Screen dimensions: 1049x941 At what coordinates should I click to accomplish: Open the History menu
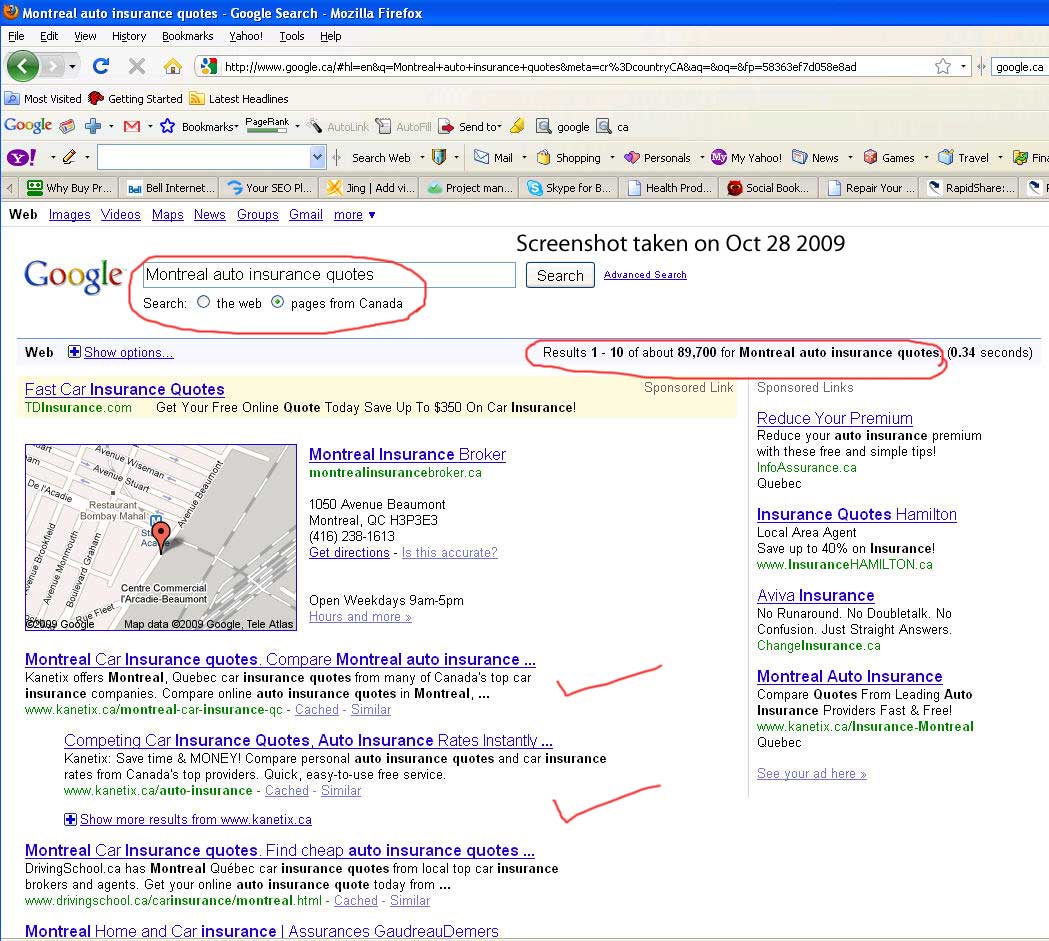(129, 36)
